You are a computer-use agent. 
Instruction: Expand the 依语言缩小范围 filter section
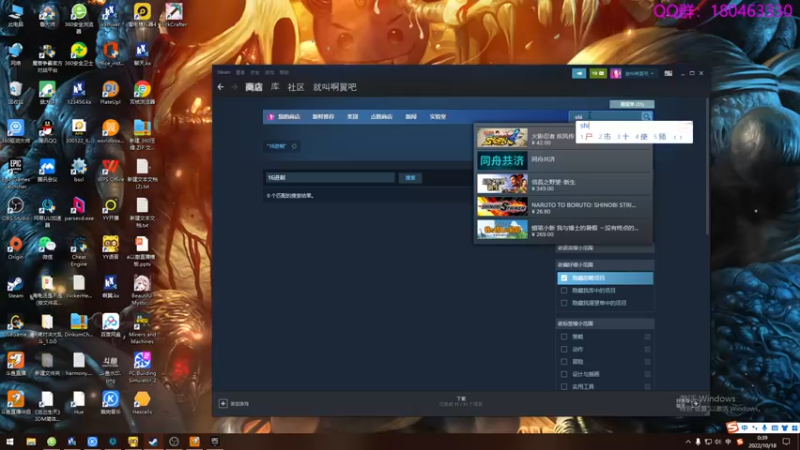(605, 248)
